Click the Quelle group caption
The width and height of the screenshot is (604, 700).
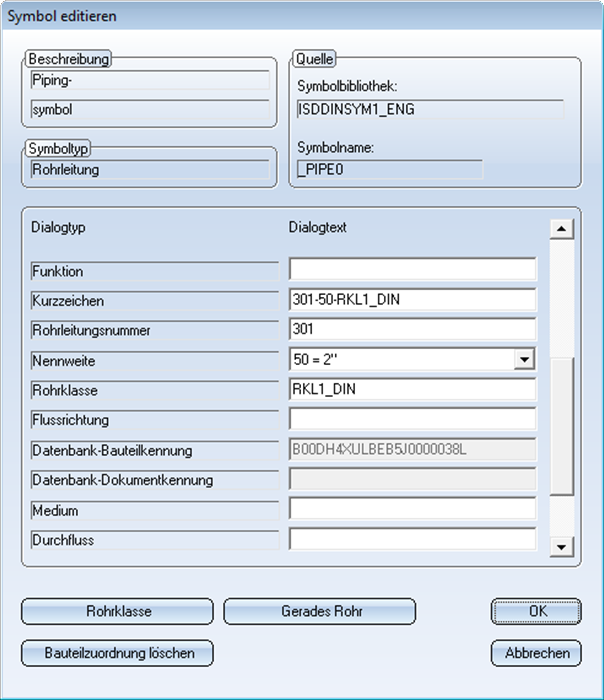[314, 59]
